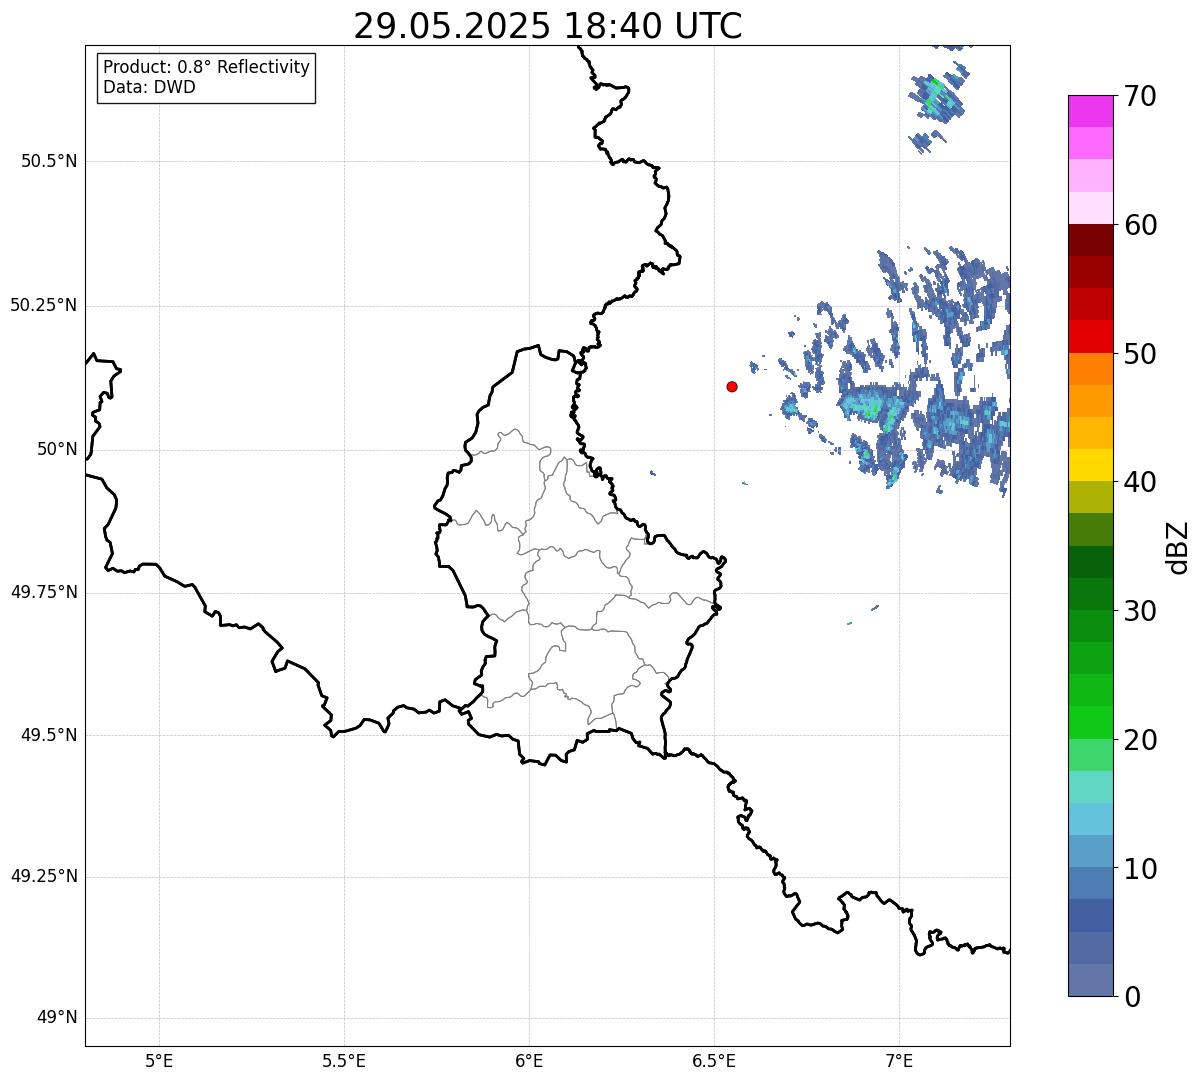Click the "5°E" longitude label

[x=159, y=1061]
